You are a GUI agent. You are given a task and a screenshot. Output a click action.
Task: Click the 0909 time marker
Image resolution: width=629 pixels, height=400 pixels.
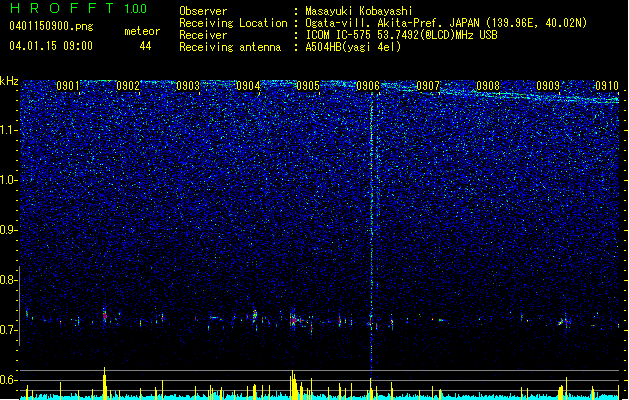point(548,86)
